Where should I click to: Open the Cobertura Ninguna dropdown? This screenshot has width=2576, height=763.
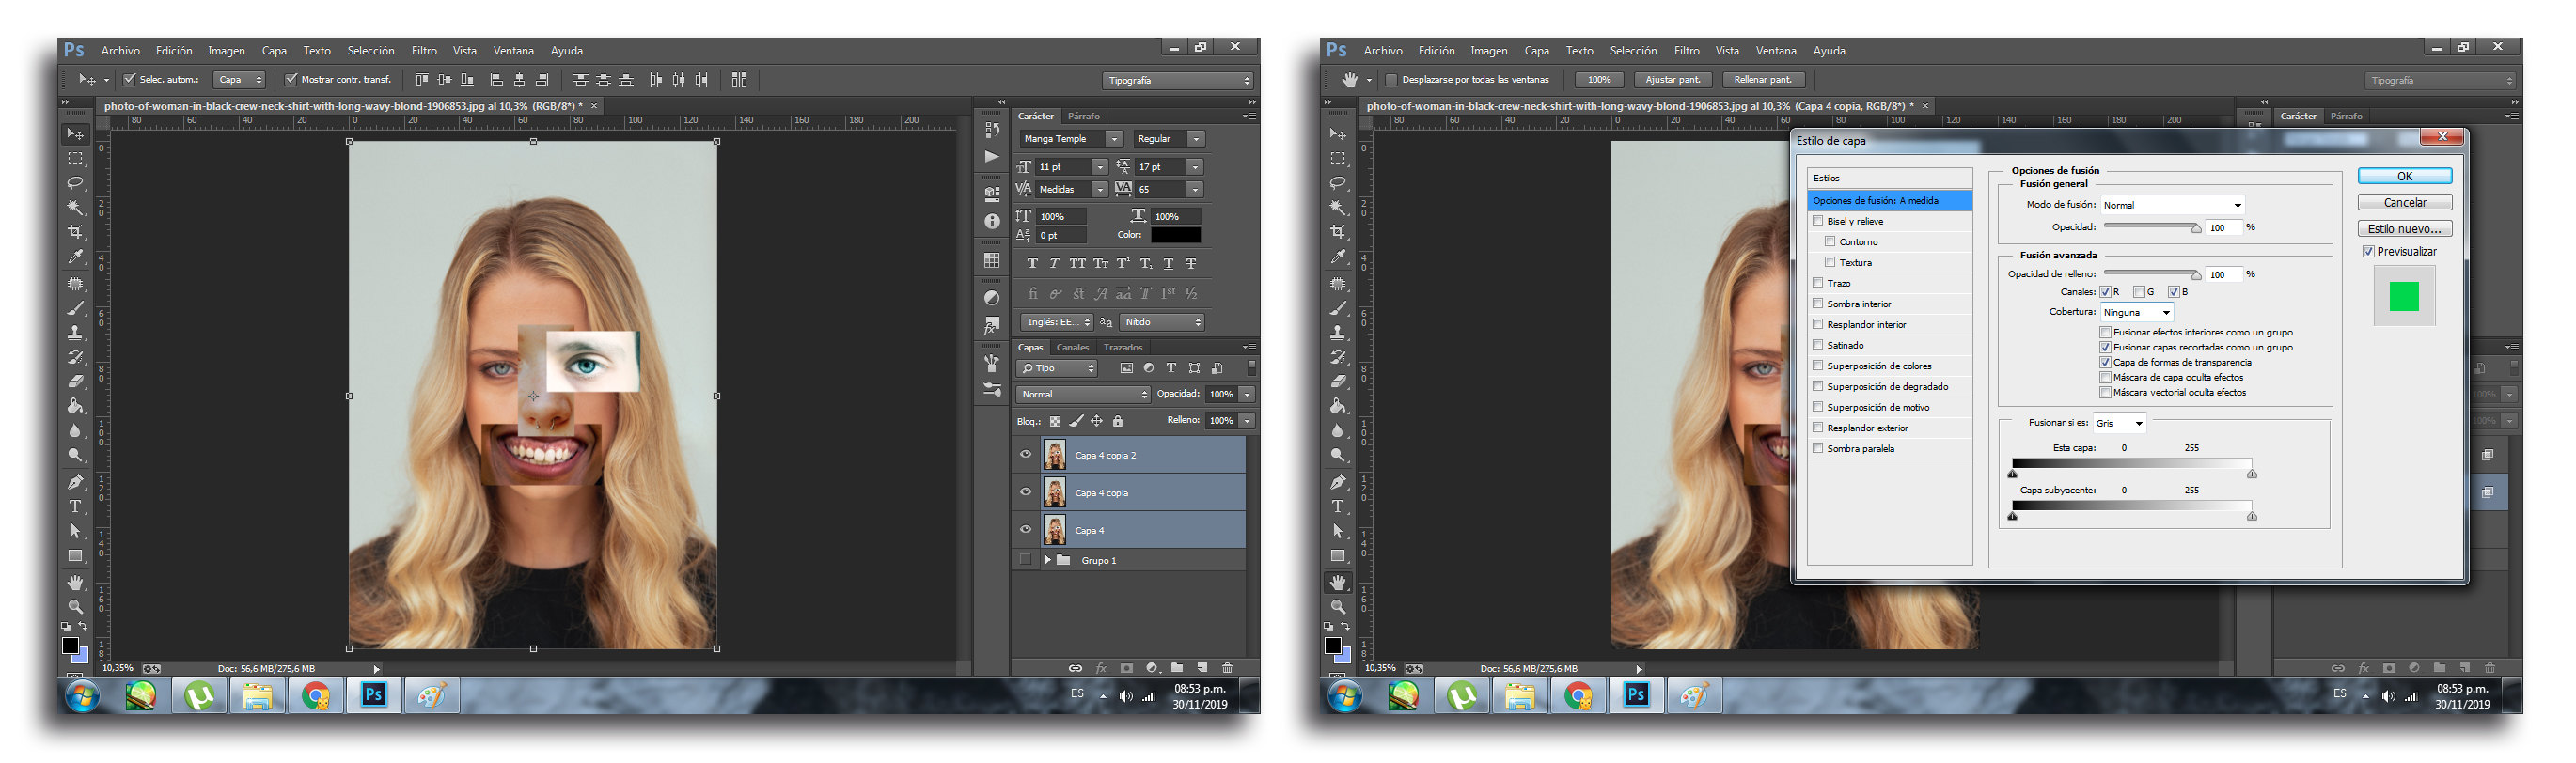pos(2136,313)
